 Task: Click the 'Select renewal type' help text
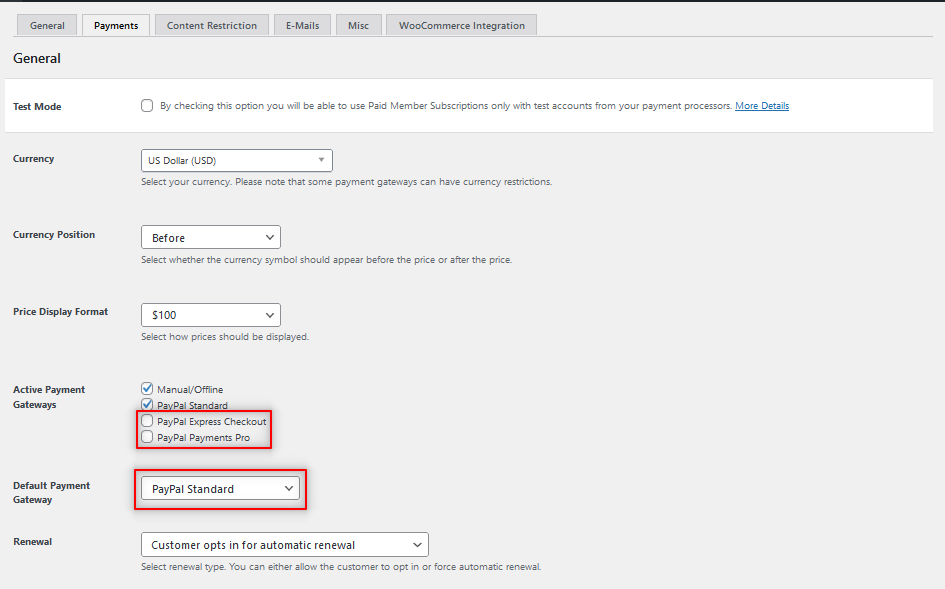coord(341,567)
